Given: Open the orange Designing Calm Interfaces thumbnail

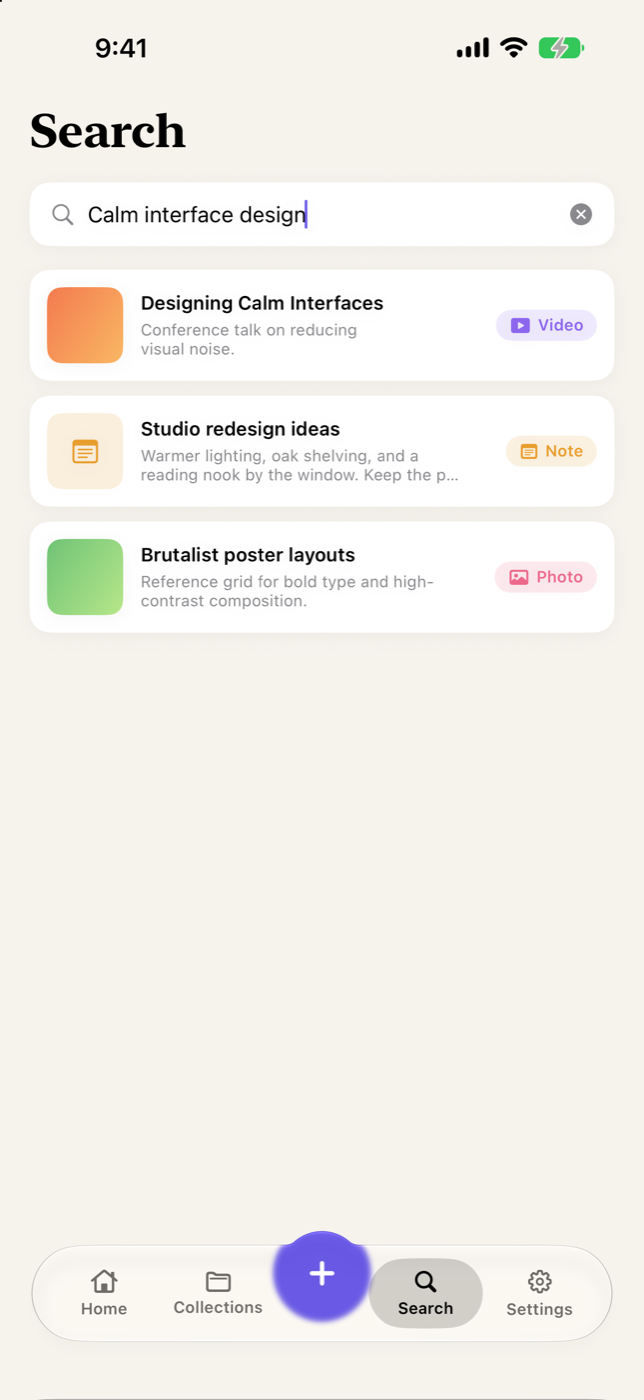Looking at the screenshot, I should click(x=85, y=325).
